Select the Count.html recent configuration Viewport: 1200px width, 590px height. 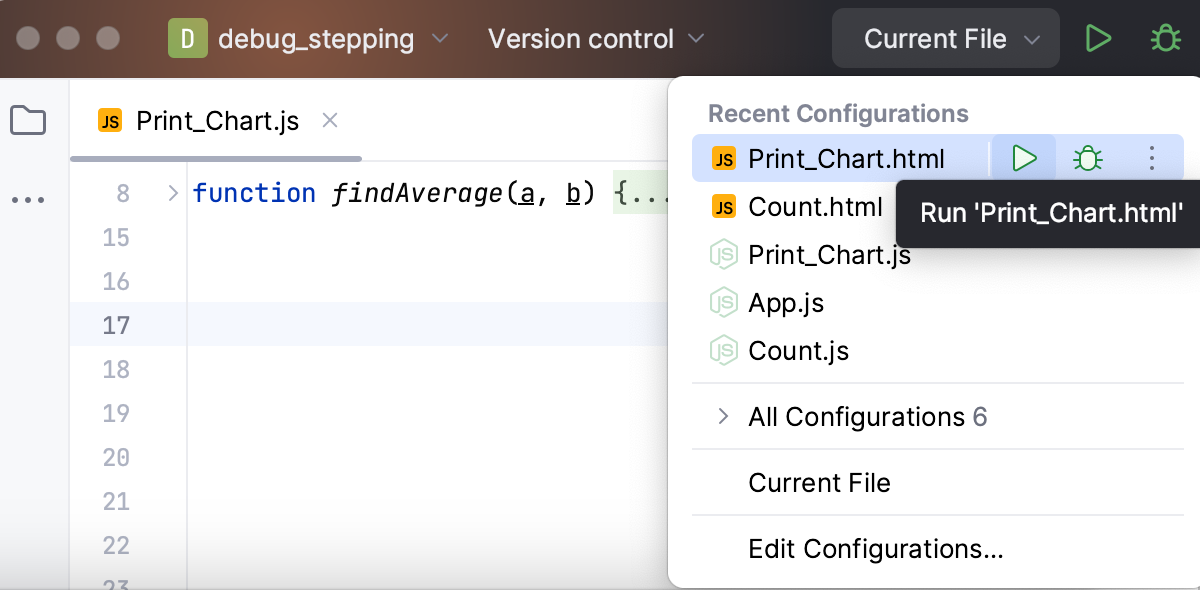[815, 206]
